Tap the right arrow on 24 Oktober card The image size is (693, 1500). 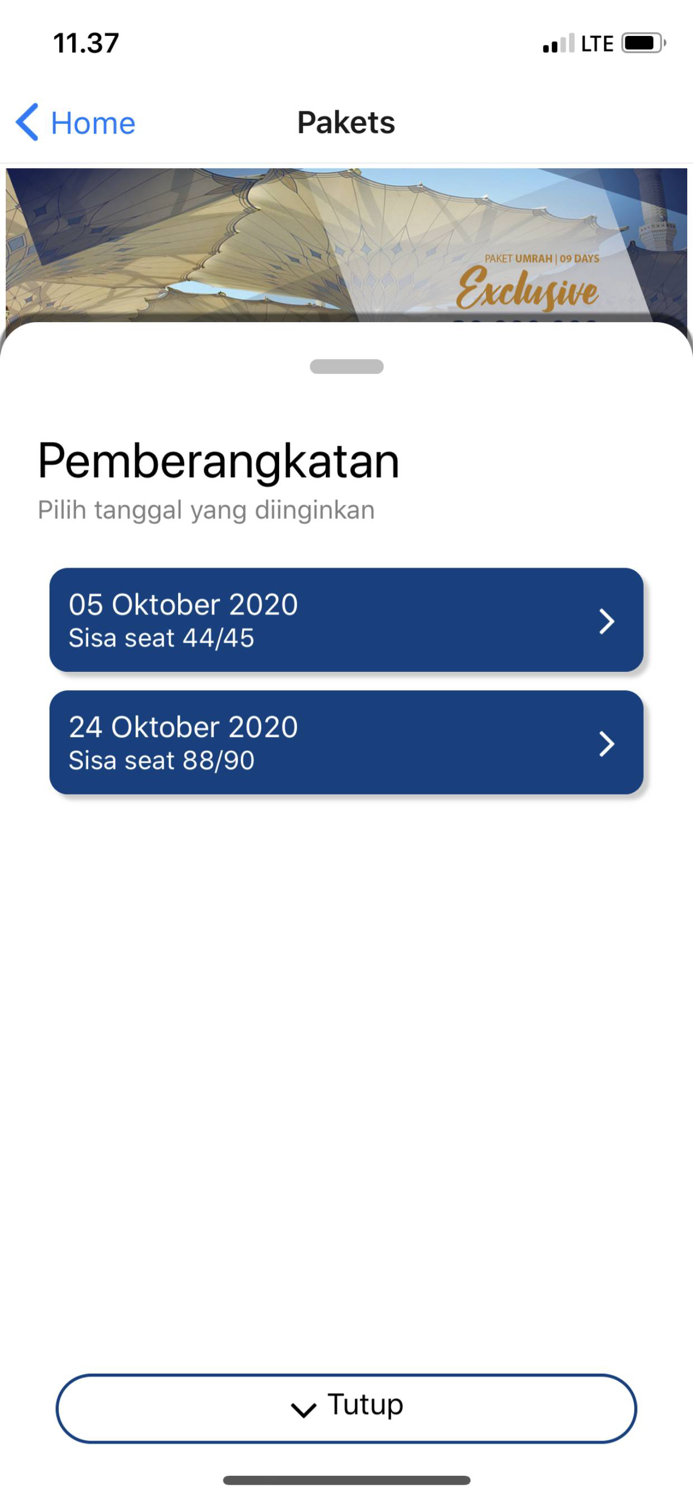607,743
